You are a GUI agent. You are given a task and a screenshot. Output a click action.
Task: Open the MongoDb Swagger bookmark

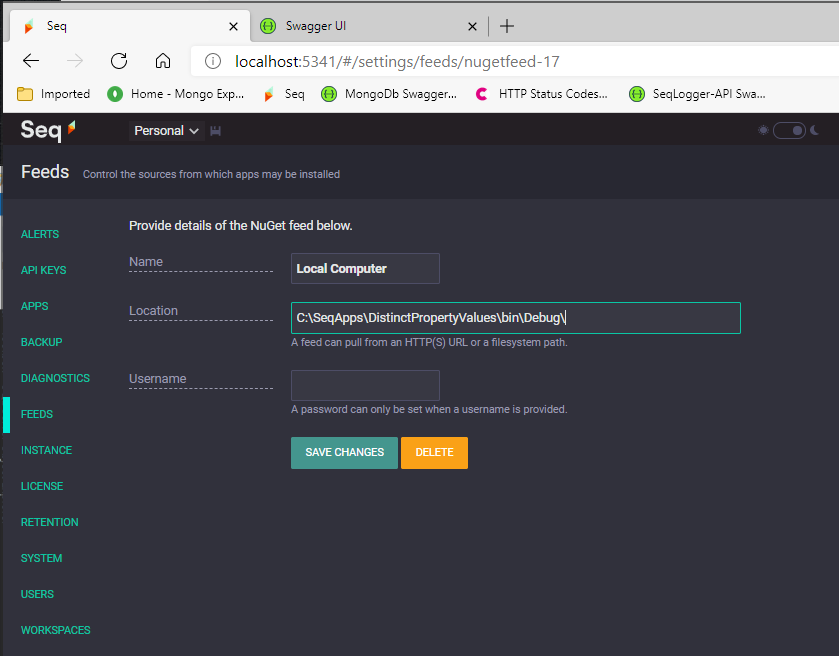[x=389, y=94]
